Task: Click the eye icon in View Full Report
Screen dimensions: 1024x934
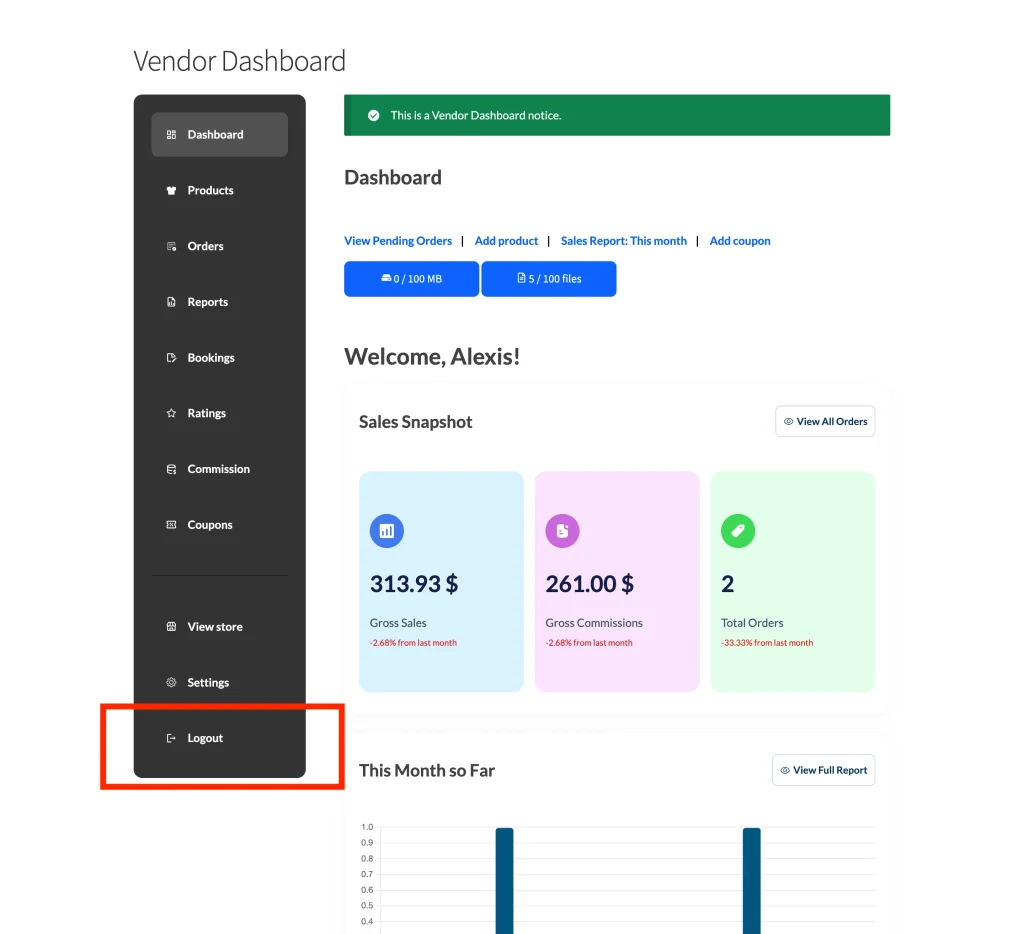Action: point(785,771)
